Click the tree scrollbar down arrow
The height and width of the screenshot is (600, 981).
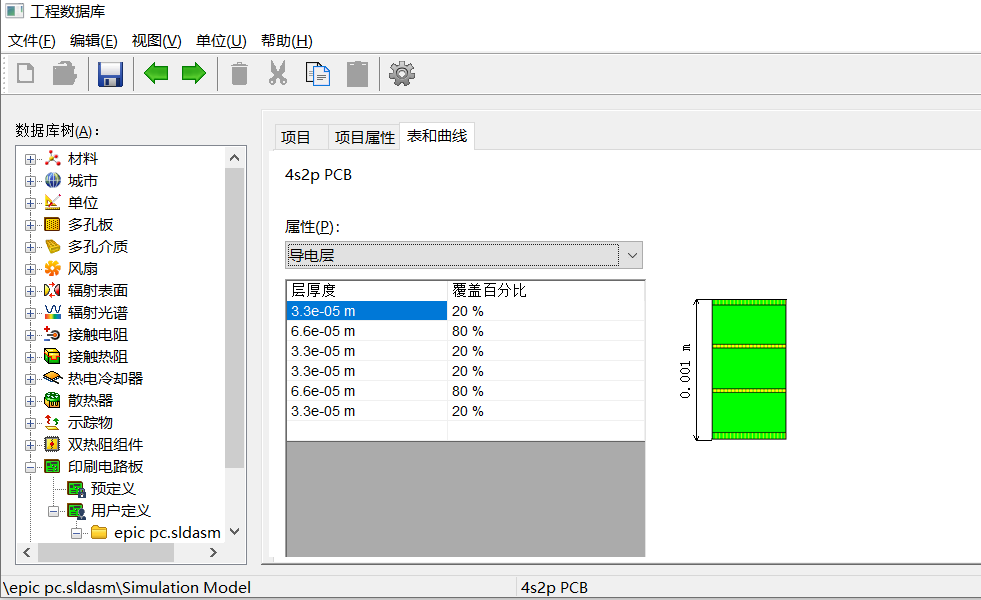233,532
